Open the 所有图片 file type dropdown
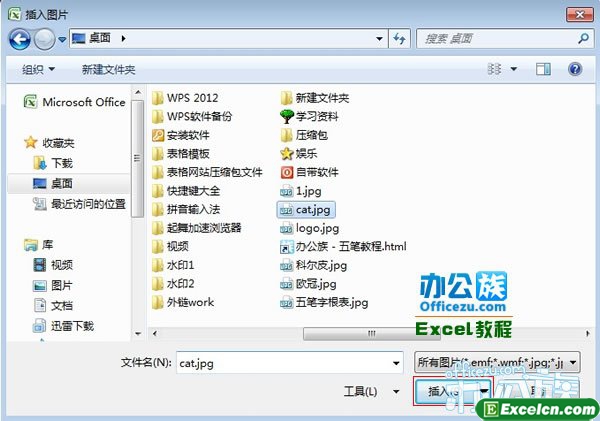Viewport: 600px width, 421px height. (x=497, y=362)
